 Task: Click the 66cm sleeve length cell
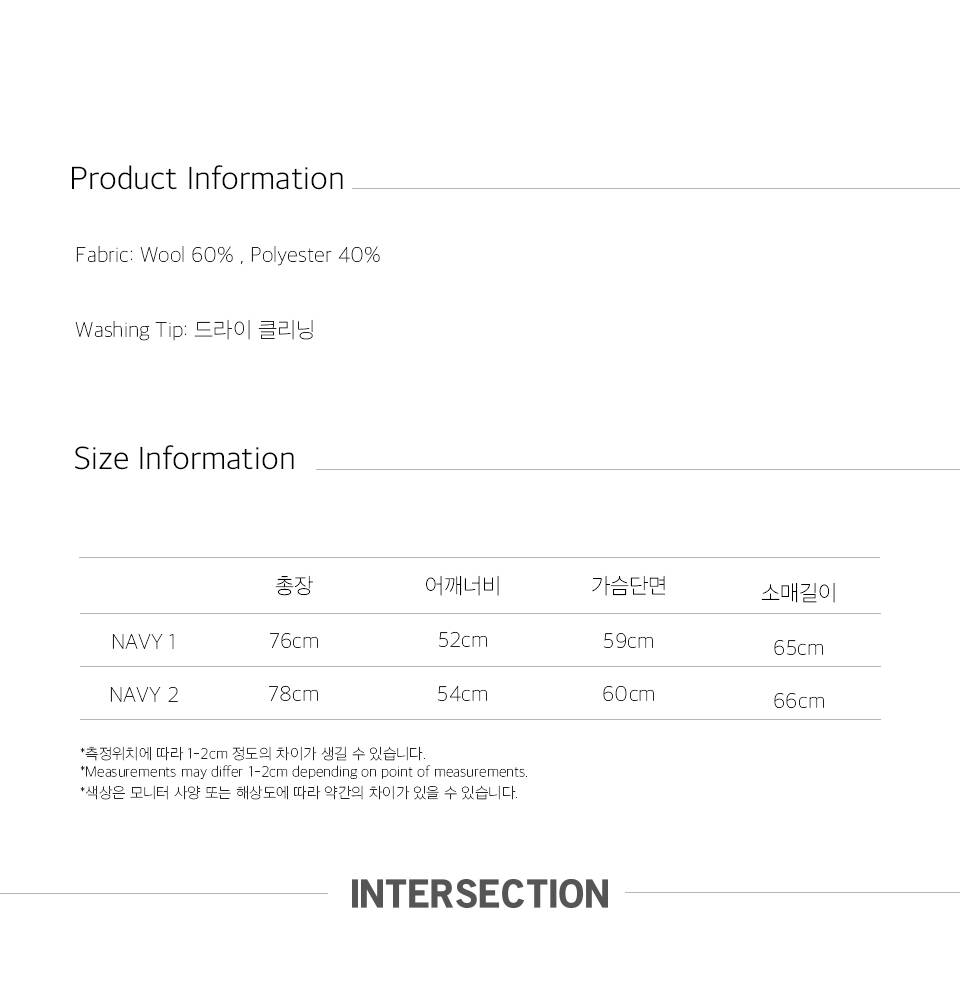pos(798,701)
